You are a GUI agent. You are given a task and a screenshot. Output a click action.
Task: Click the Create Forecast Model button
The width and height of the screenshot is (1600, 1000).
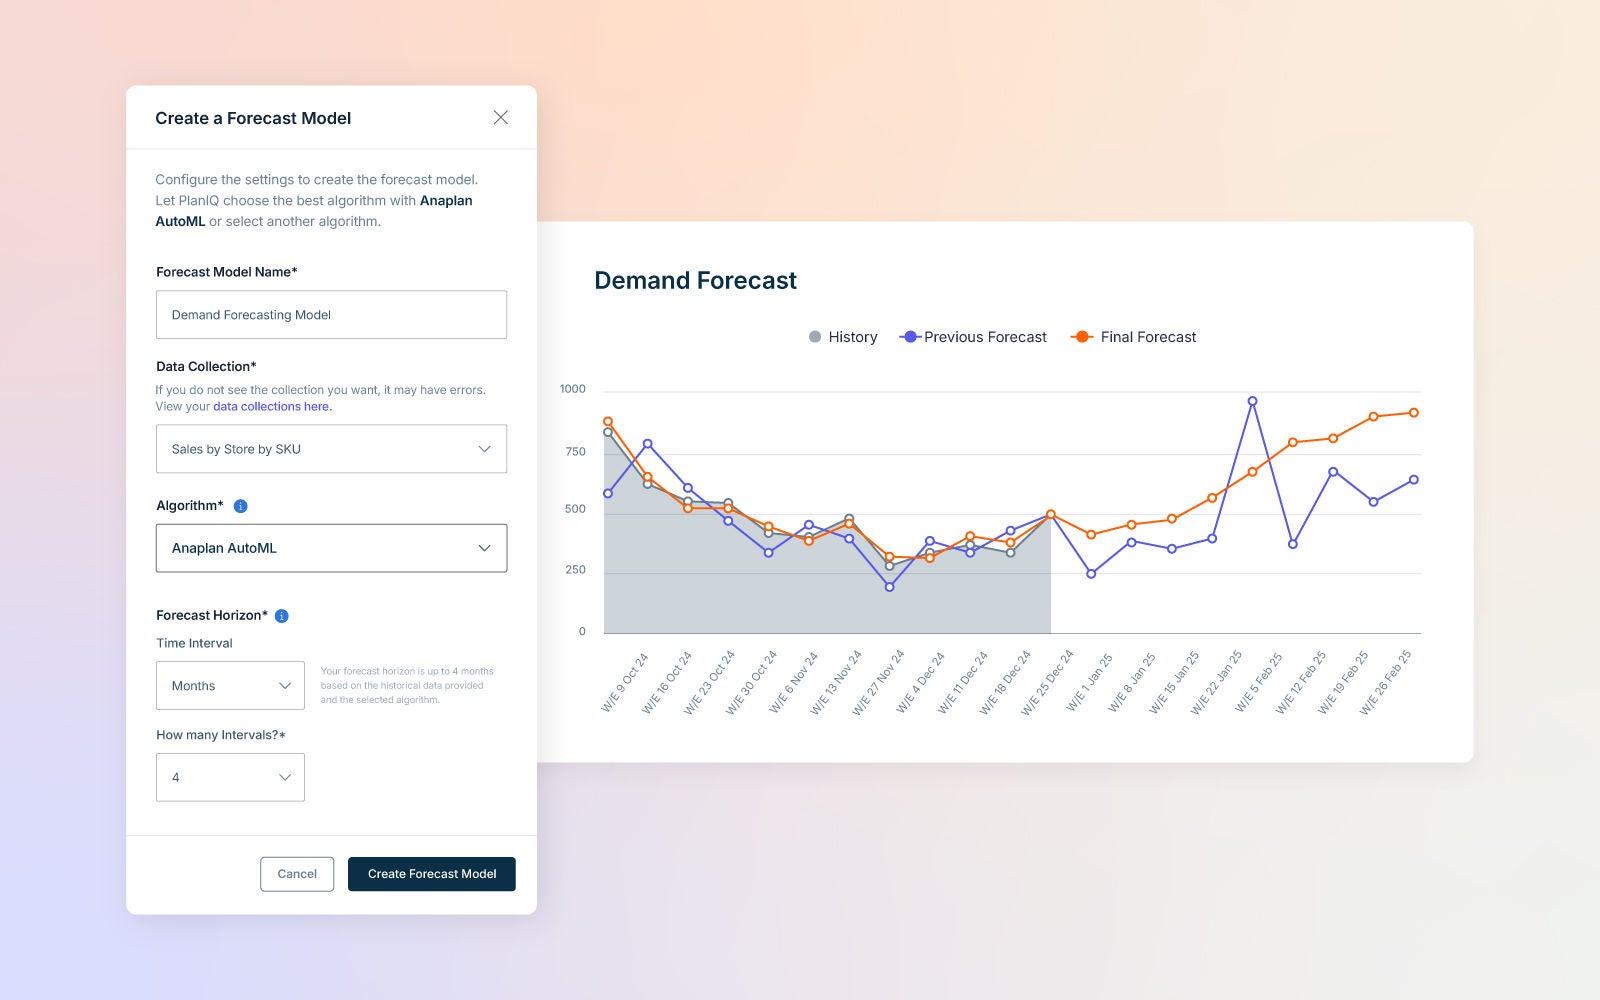431,873
